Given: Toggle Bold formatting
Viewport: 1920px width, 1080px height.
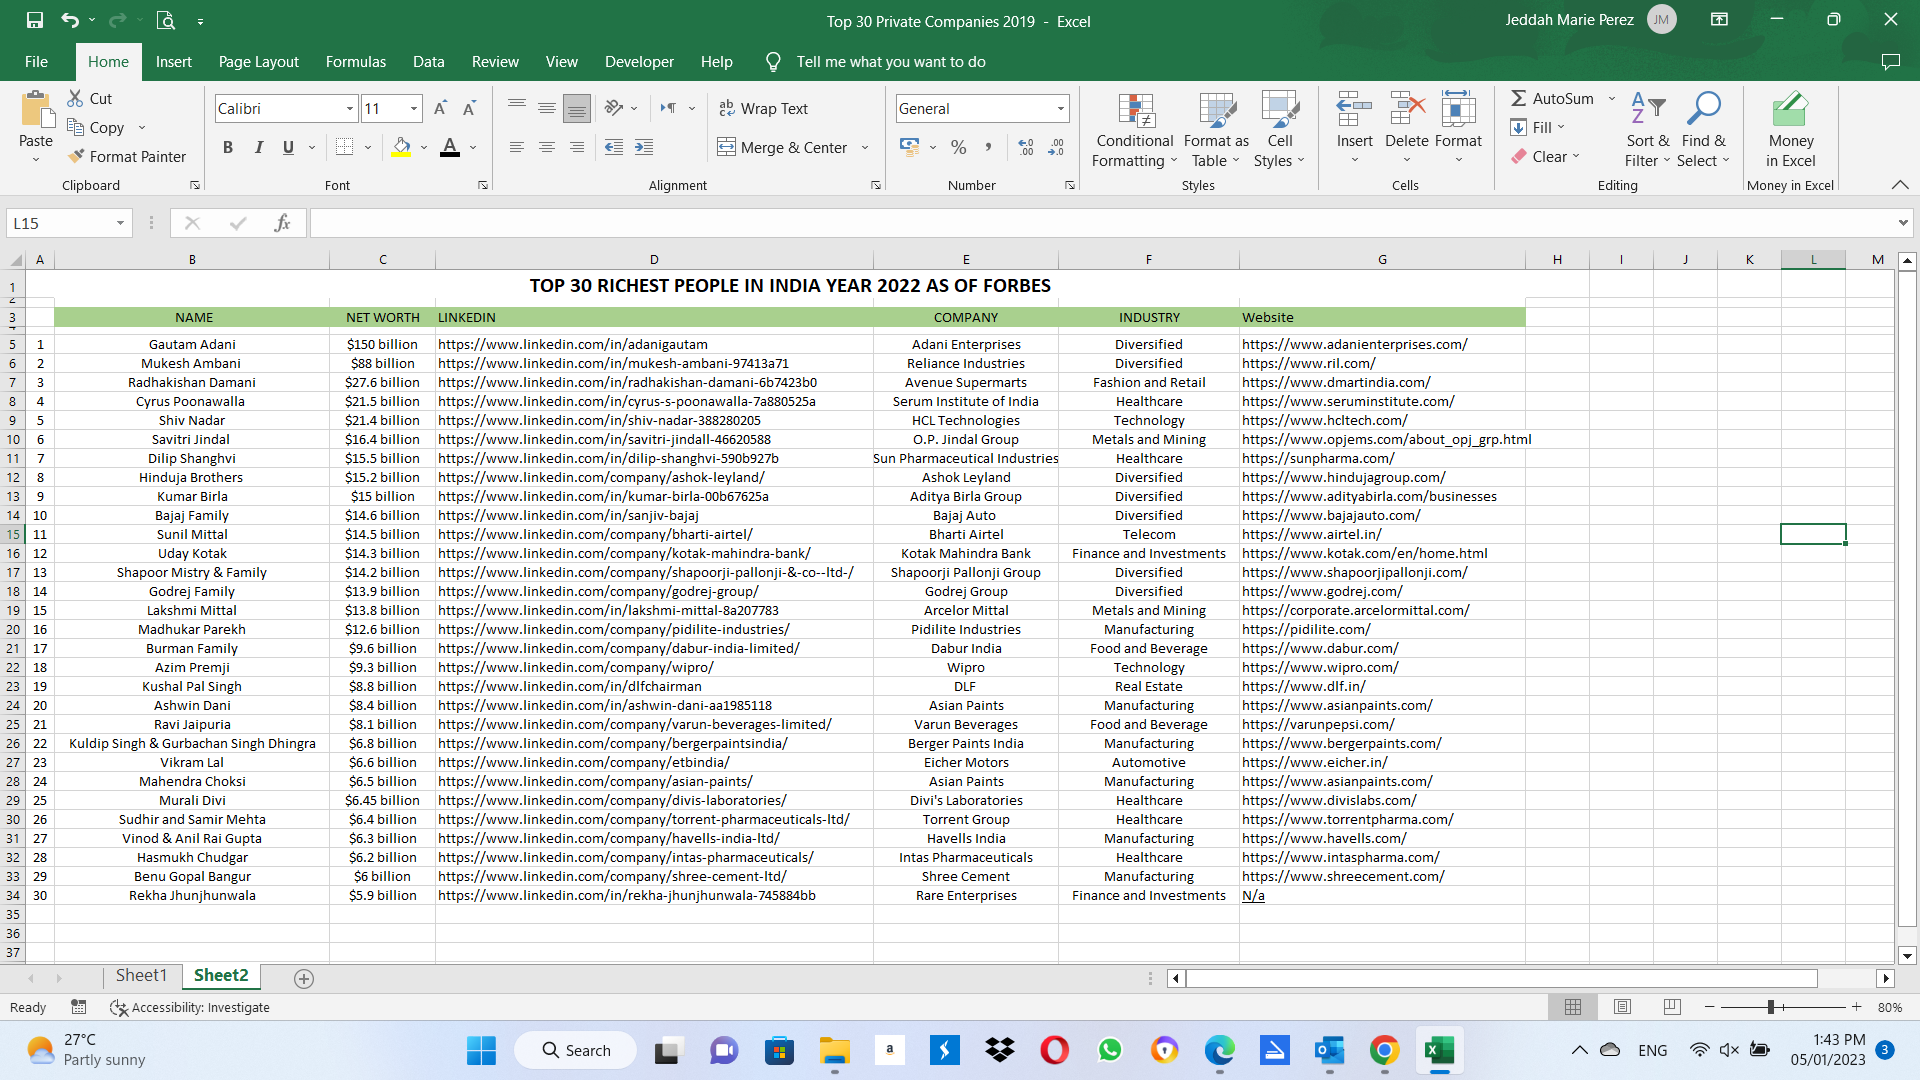Looking at the screenshot, I should [228, 147].
